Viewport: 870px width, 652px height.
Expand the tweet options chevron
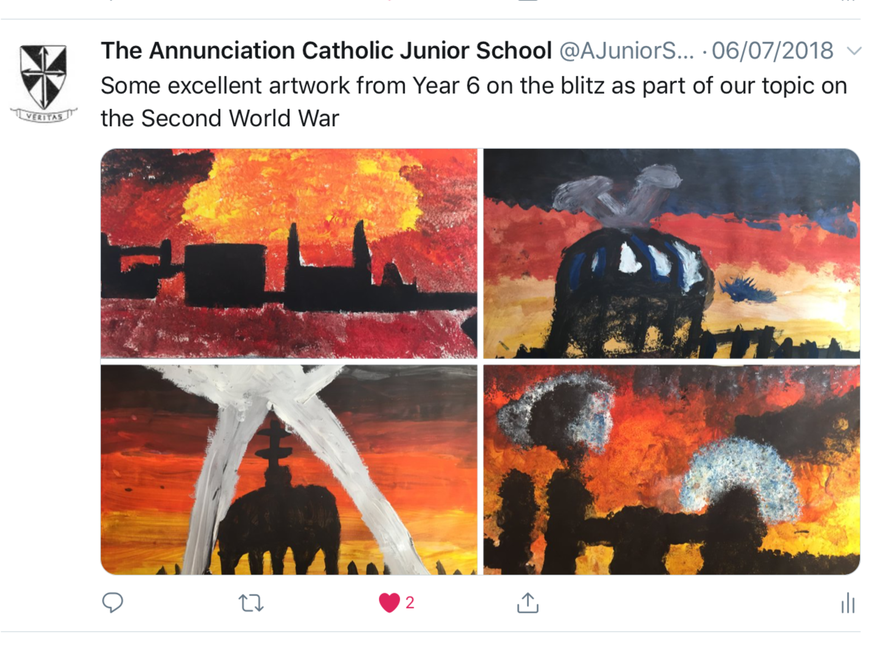click(854, 51)
